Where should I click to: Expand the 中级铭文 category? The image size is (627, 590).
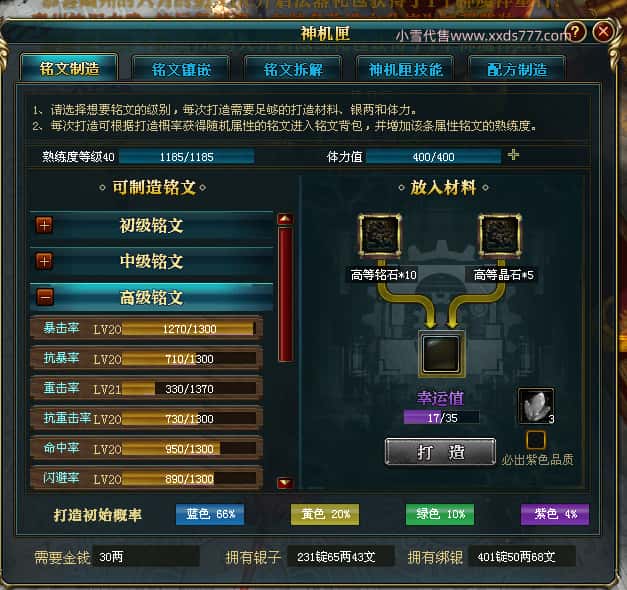click(44, 262)
